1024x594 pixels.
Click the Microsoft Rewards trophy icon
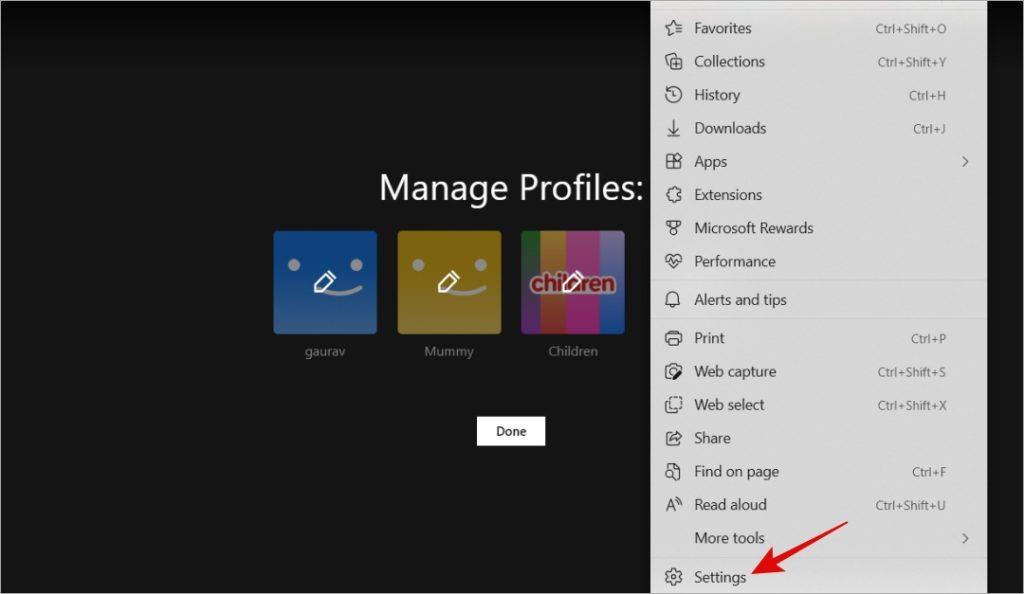(x=673, y=228)
